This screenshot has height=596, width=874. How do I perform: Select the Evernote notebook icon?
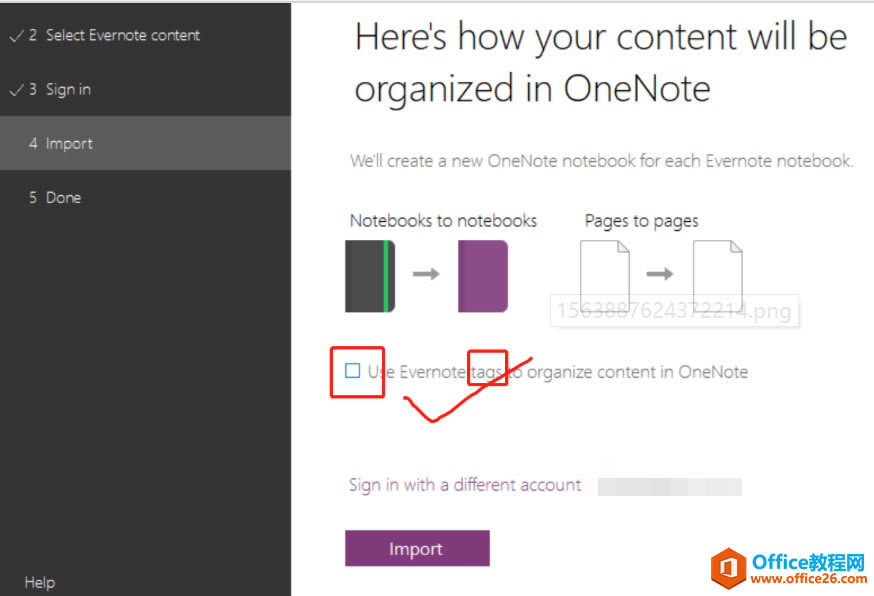pos(370,275)
